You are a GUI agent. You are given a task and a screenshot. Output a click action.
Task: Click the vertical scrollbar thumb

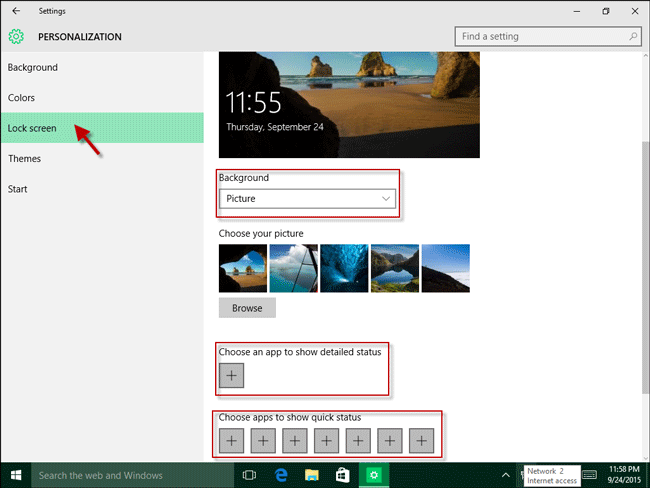pyautogui.click(x=645, y=268)
